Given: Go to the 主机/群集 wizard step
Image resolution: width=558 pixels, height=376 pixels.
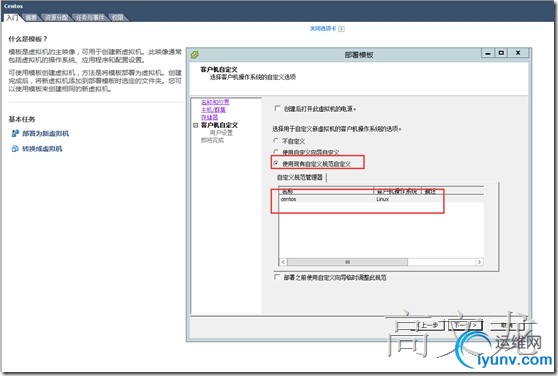Looking at the screenshot, I should 213,110.
